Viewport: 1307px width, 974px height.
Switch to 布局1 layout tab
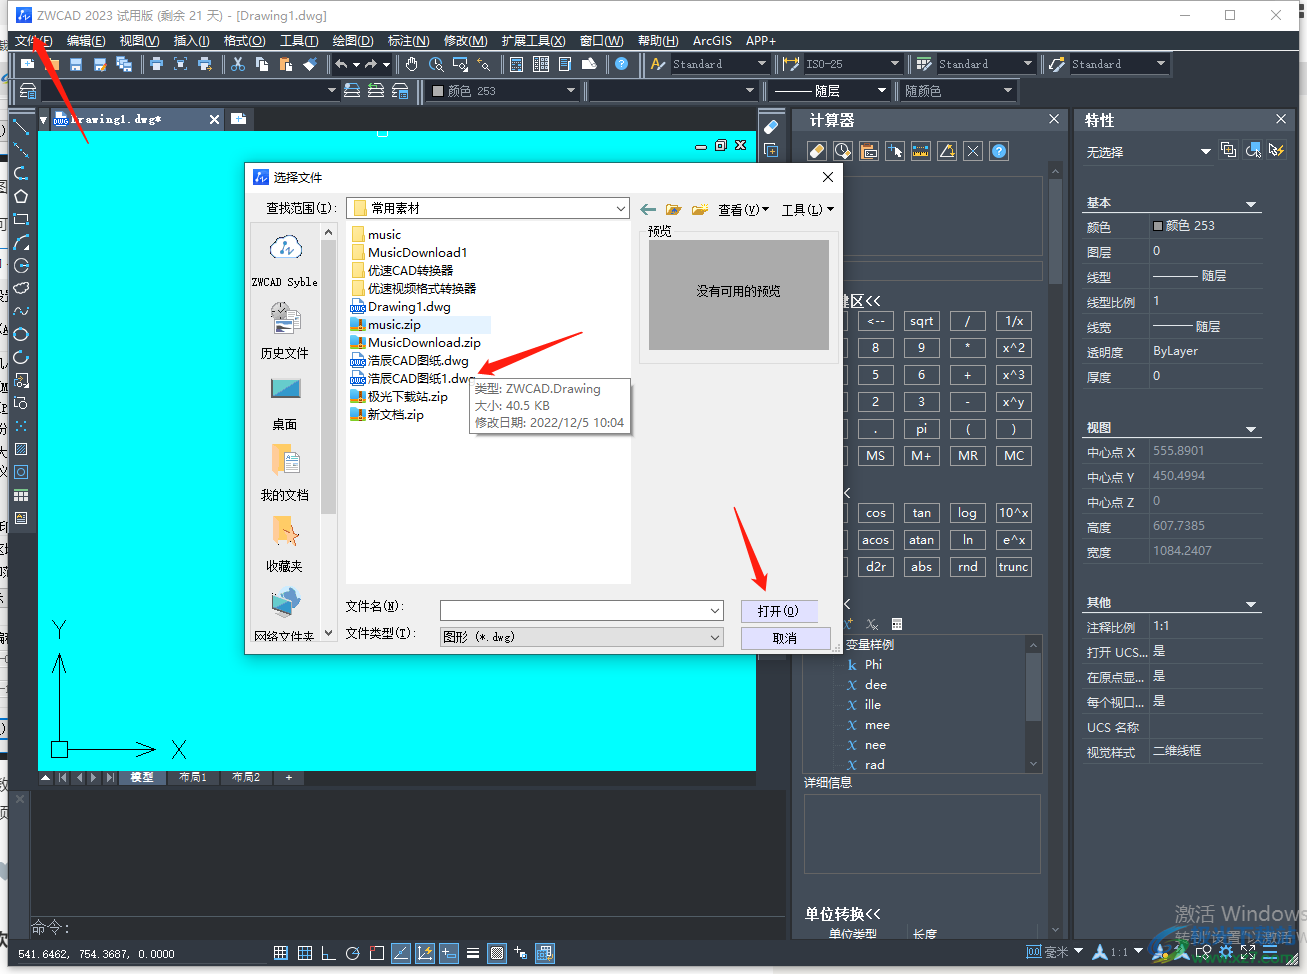pyautogui.click(x=192, y=777)
